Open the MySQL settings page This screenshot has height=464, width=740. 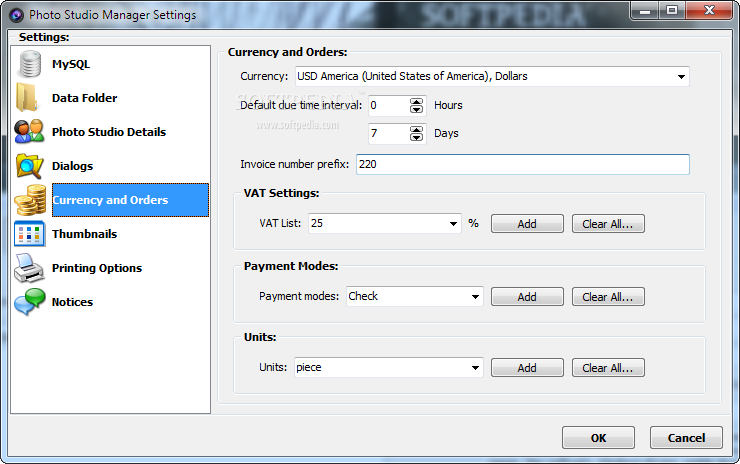(71, 64)
